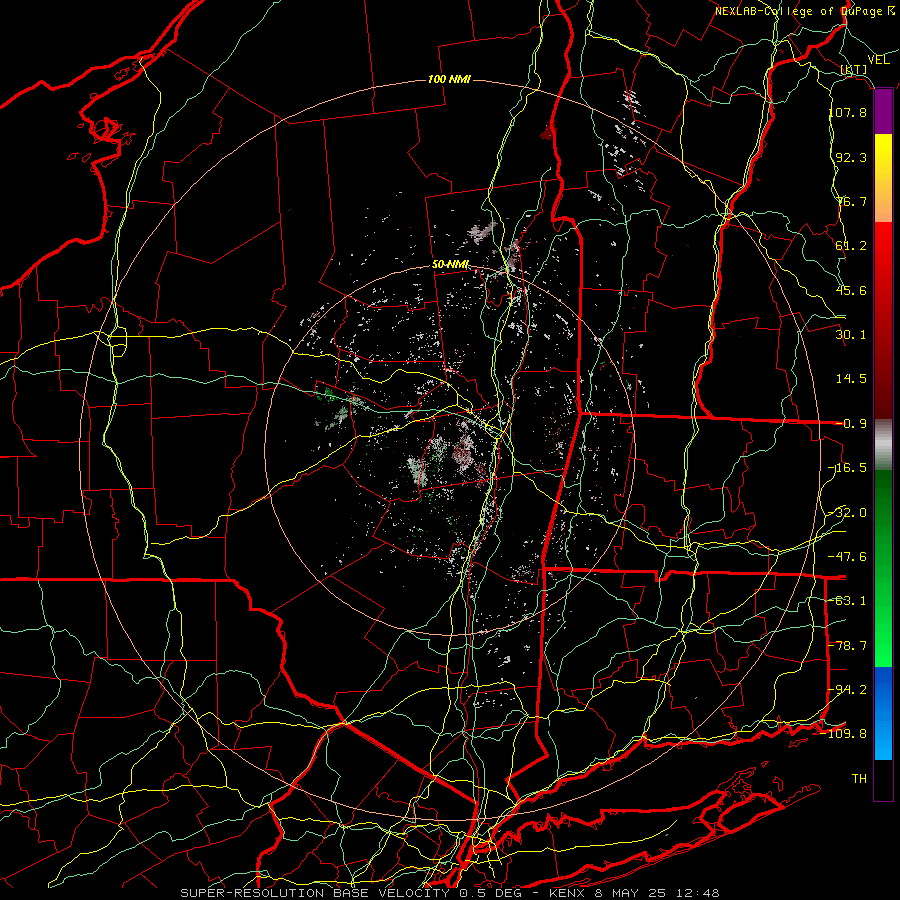Click the 14.5 velocity scale value
900x900 pixels.
pos(851,379)
